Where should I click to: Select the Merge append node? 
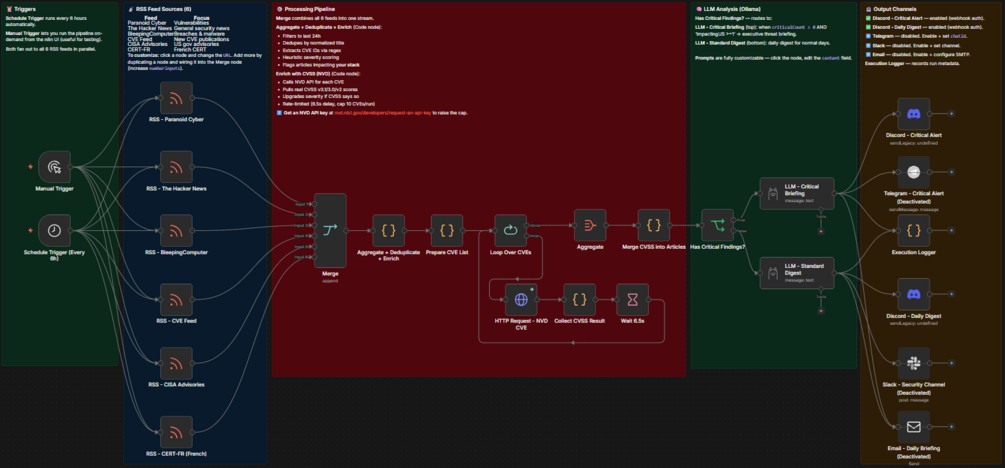(330, 230)
